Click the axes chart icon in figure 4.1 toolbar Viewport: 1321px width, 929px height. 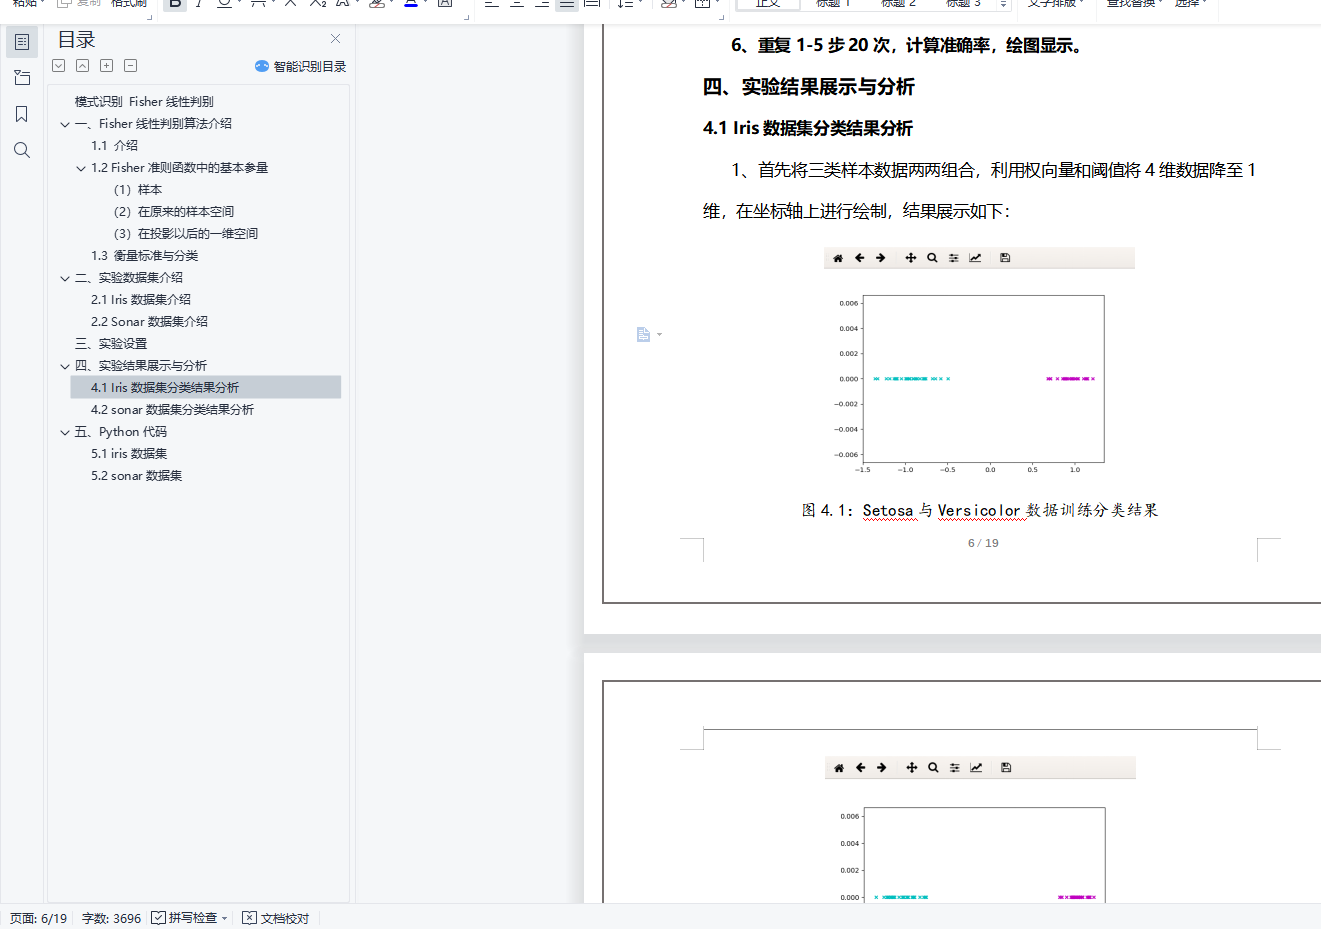pos(975,258)
